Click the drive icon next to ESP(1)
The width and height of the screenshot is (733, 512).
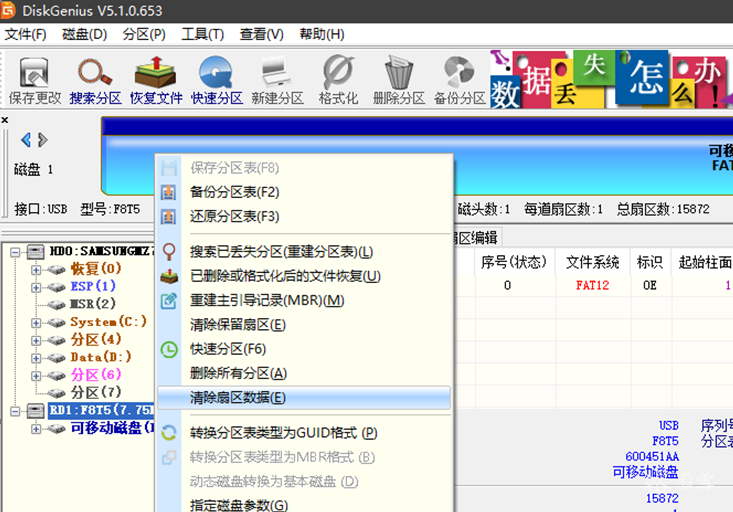(57, 287)
